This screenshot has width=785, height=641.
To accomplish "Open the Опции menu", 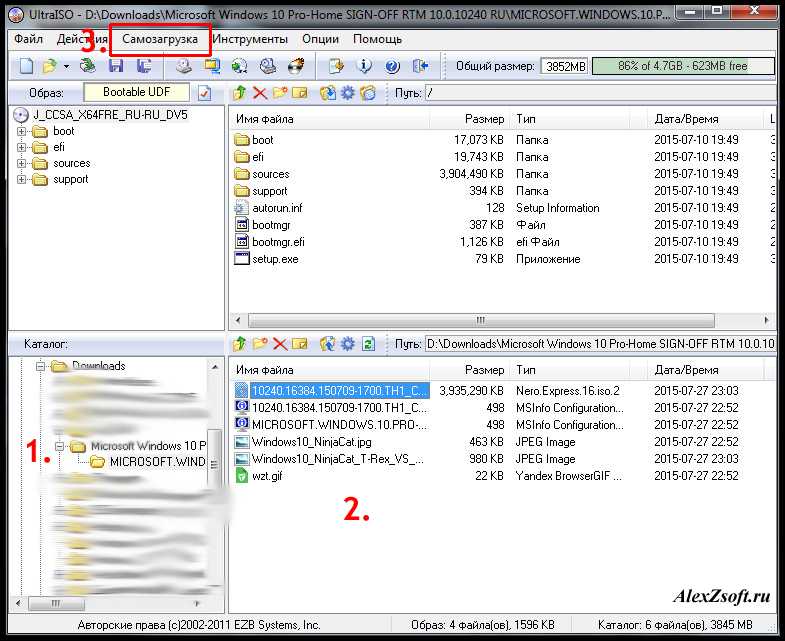I will click(320, 39).
